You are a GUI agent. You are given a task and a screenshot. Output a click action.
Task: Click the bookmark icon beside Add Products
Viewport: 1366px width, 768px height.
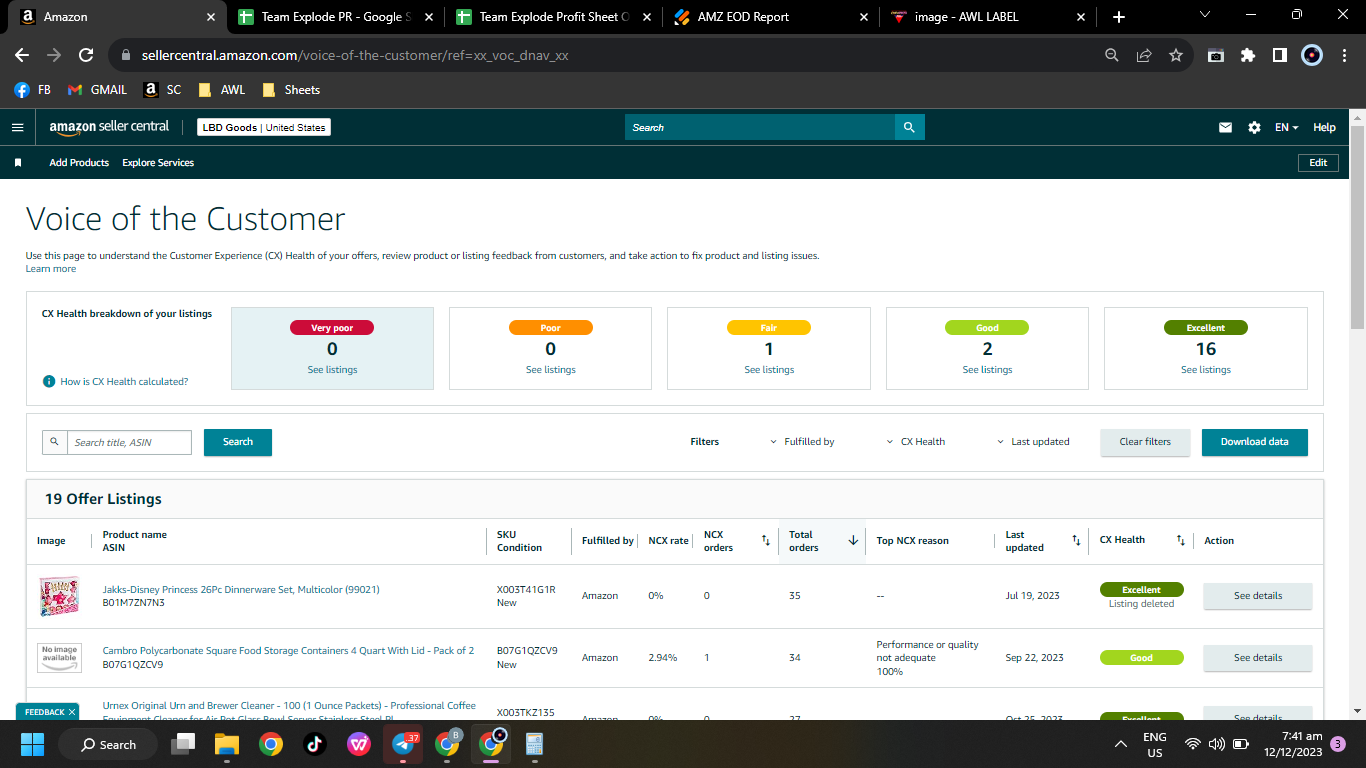click(x=18, y=163)
